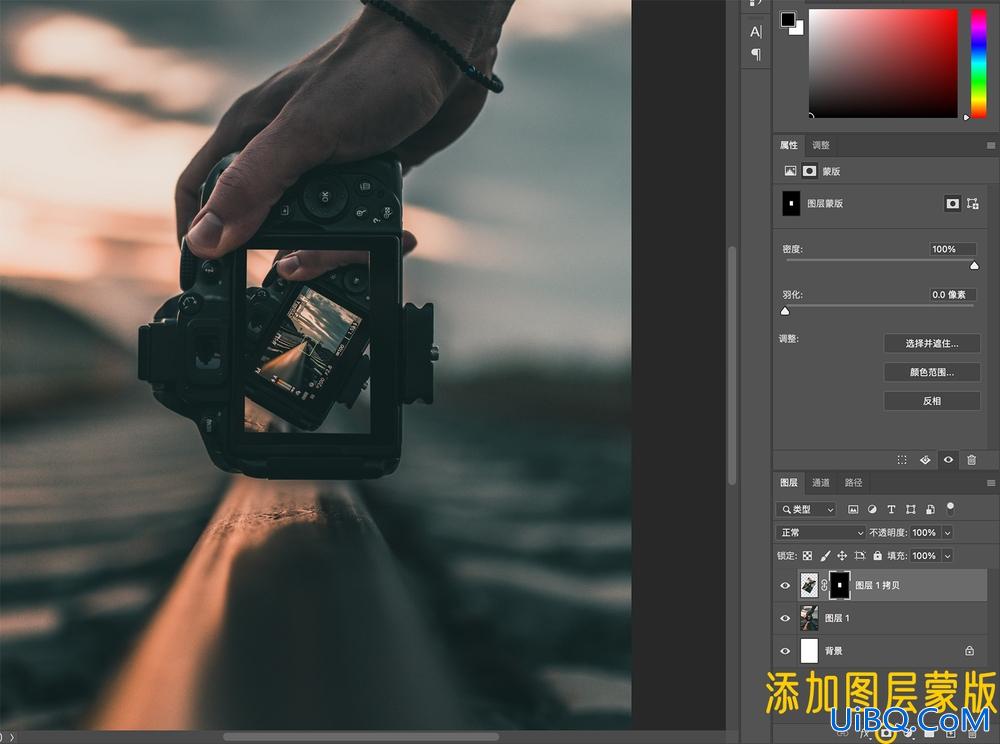1000x744 pixels.
Task: Select the pixel mask button in Properties
Action: pos(952,203)
